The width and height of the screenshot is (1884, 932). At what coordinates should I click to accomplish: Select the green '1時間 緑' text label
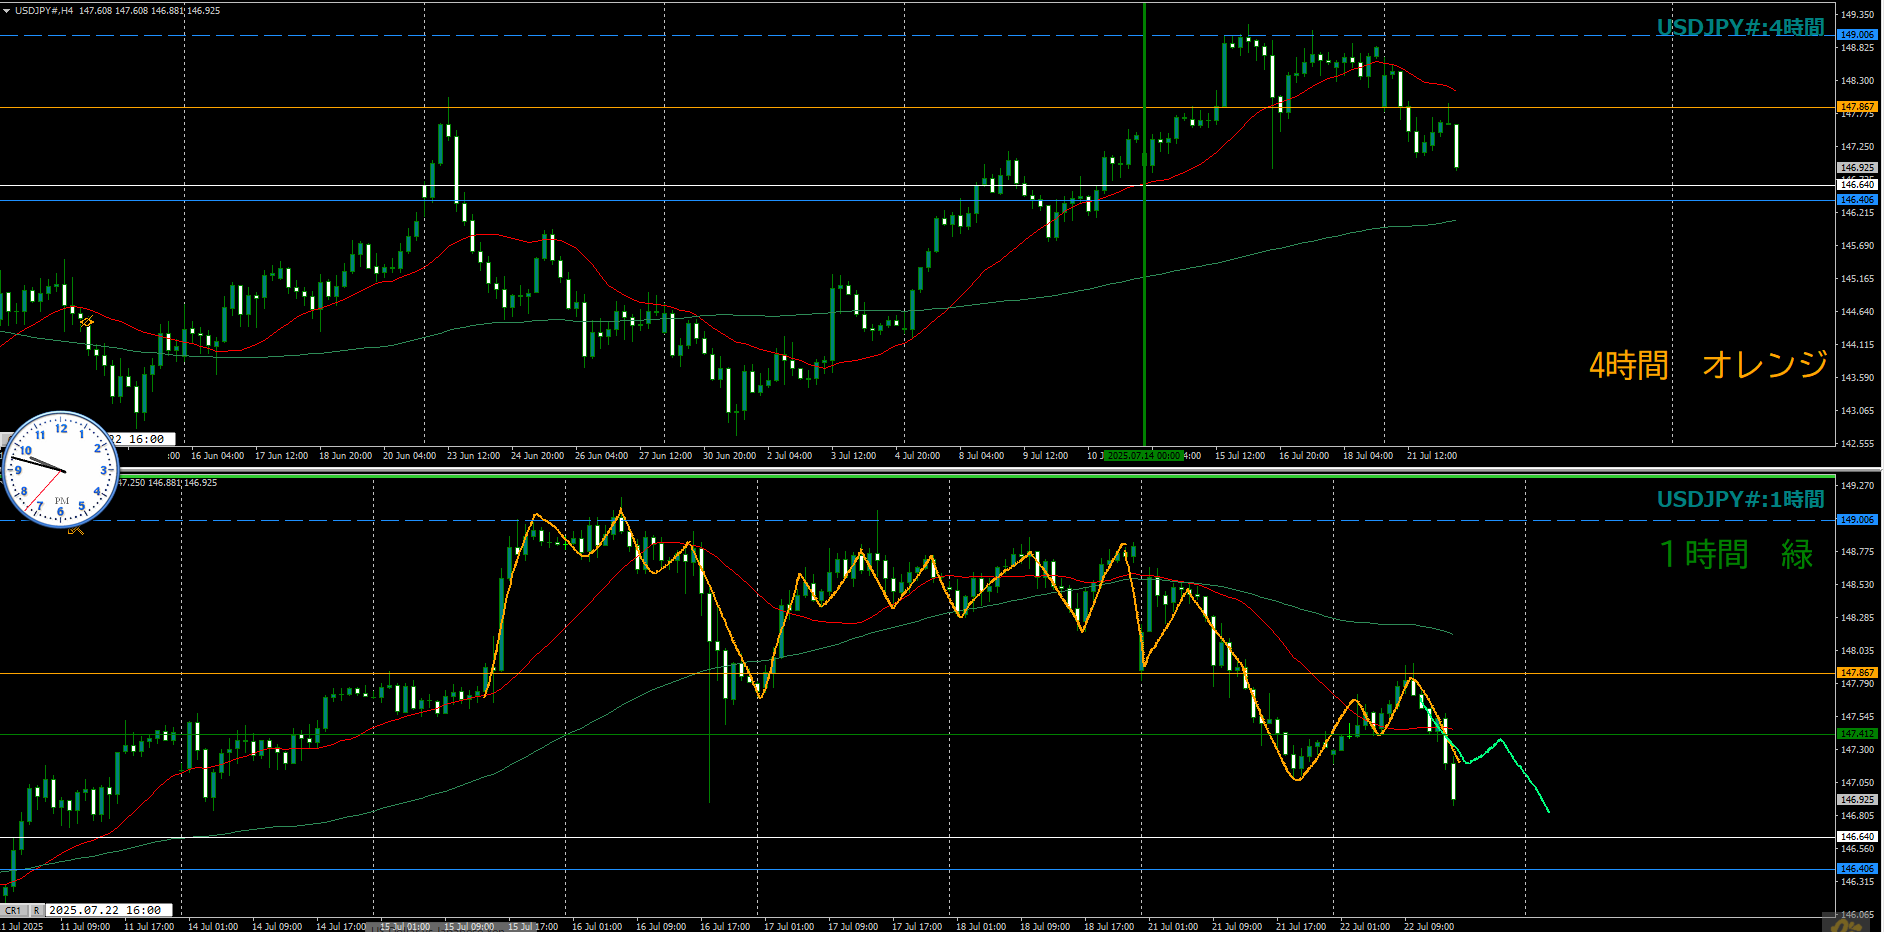point(1736,554)
